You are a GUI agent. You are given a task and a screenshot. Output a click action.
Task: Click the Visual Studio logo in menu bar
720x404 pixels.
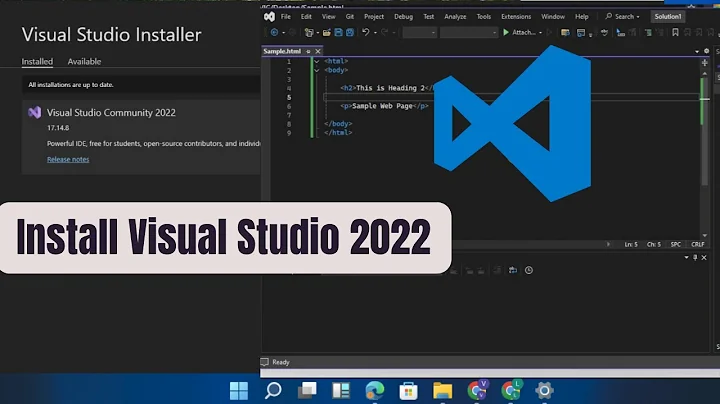(x=269, y=17)
